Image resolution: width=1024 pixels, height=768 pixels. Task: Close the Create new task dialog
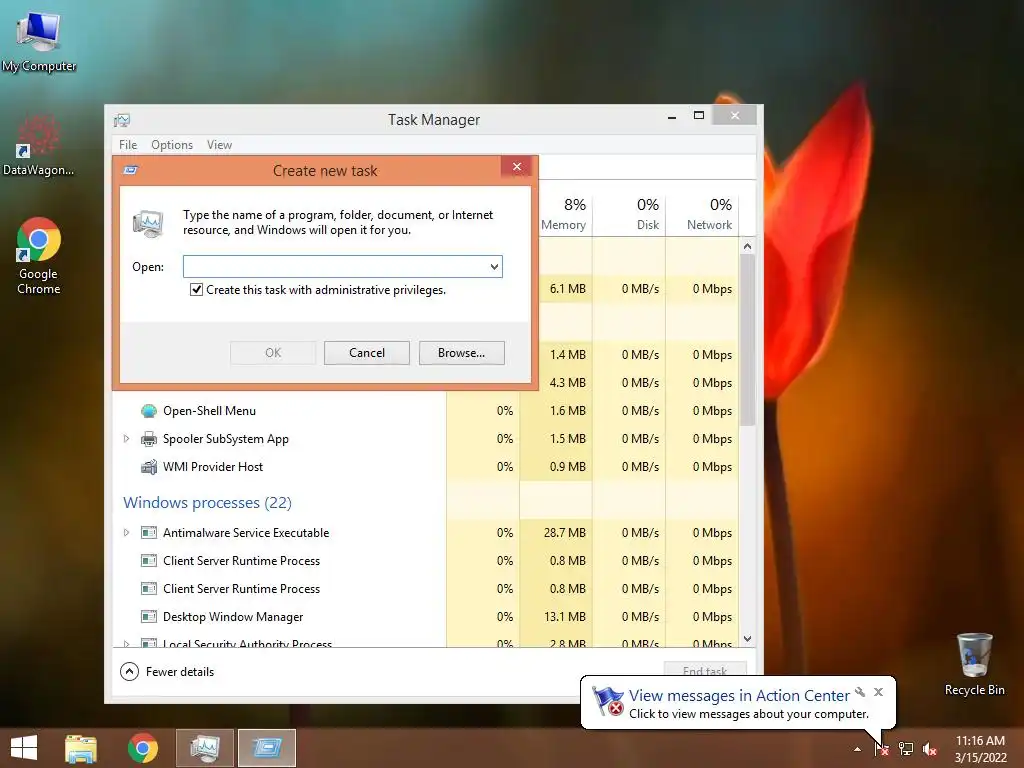tap(517, 167)
